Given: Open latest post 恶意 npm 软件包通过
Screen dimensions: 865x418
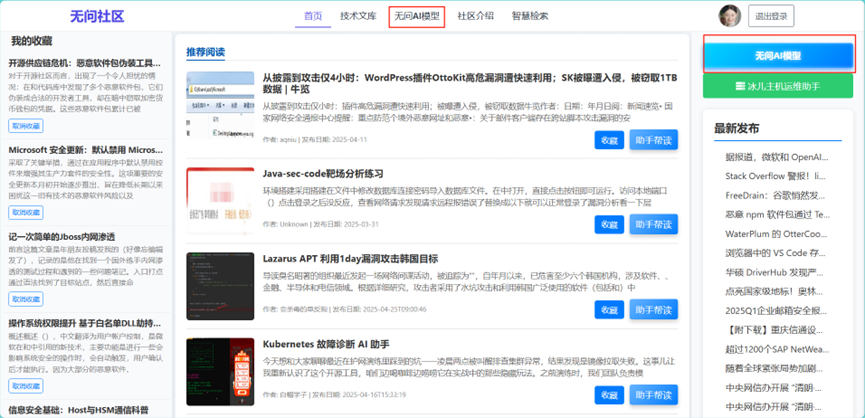Looking at the screenshot, I should point(777,214).
